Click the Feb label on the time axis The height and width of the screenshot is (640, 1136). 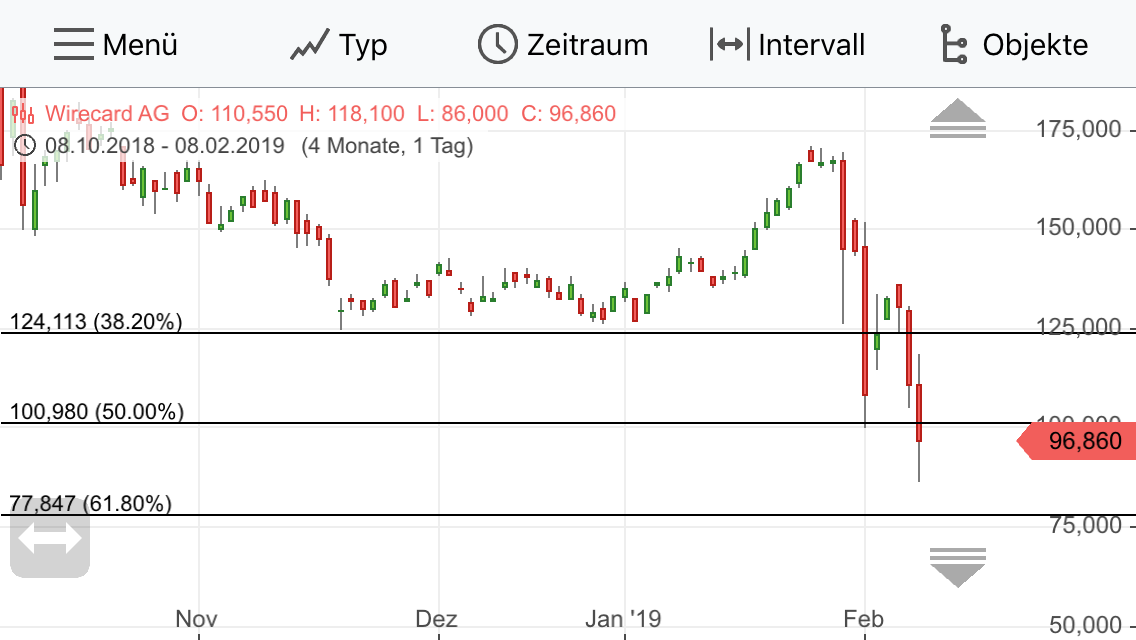tap(864, 618)
